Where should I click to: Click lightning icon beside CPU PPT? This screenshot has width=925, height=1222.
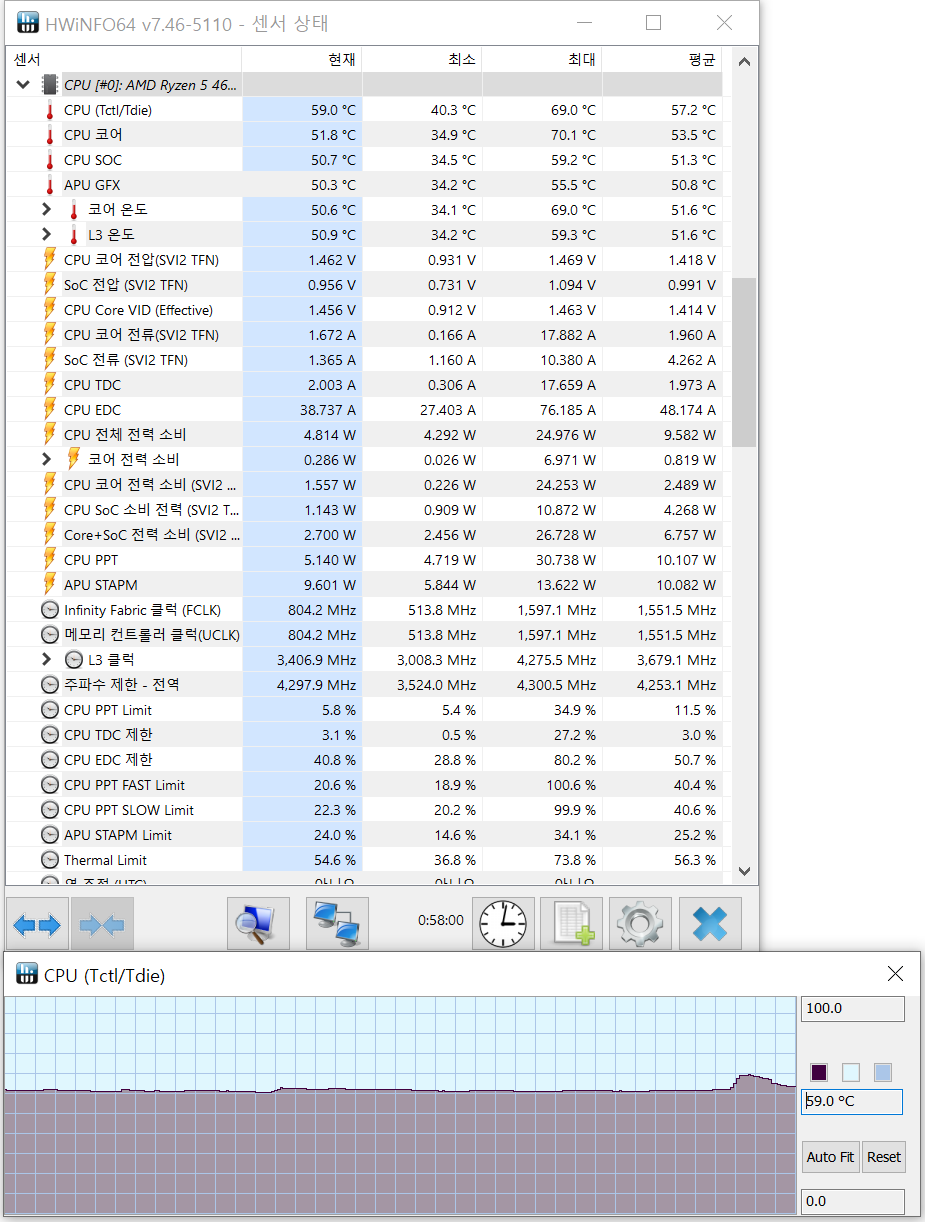[50, 560]
